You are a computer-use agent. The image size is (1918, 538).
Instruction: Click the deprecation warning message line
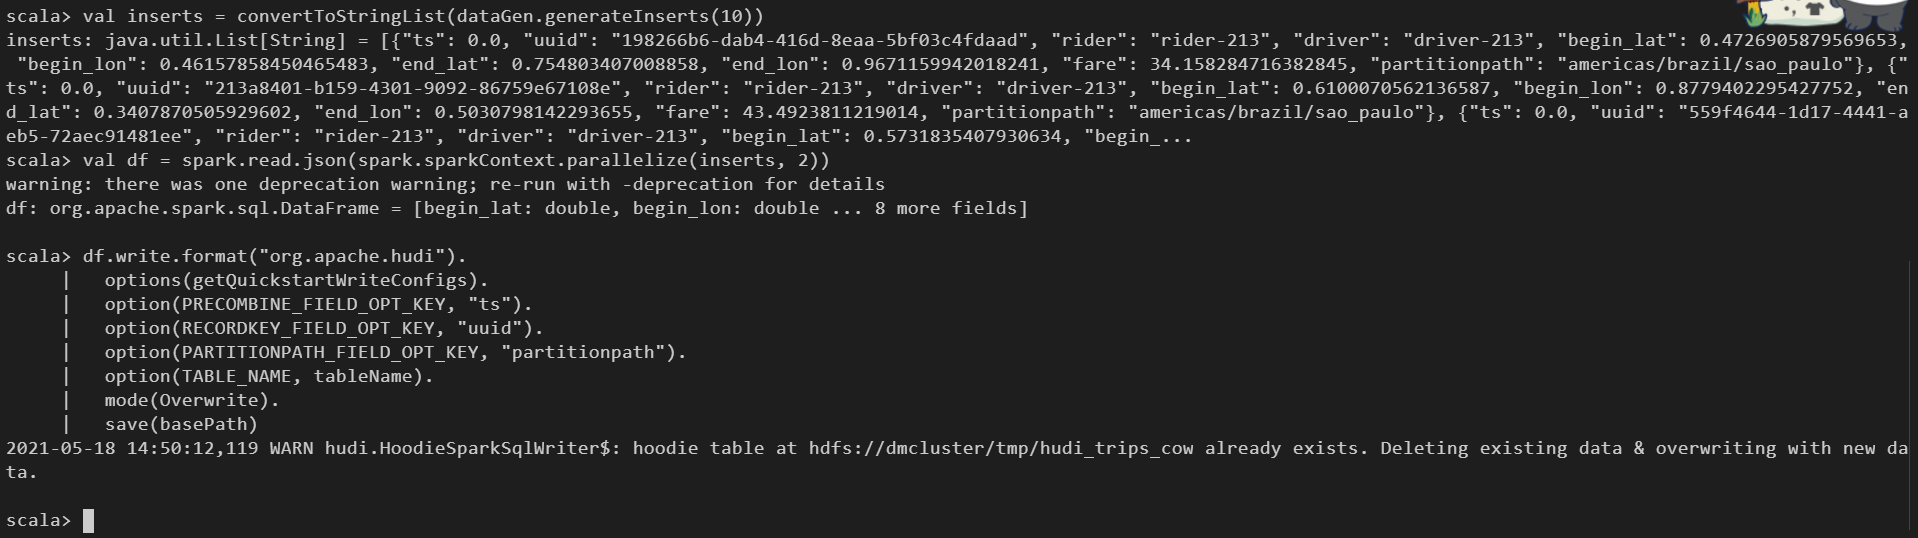[x=445, y=184]
